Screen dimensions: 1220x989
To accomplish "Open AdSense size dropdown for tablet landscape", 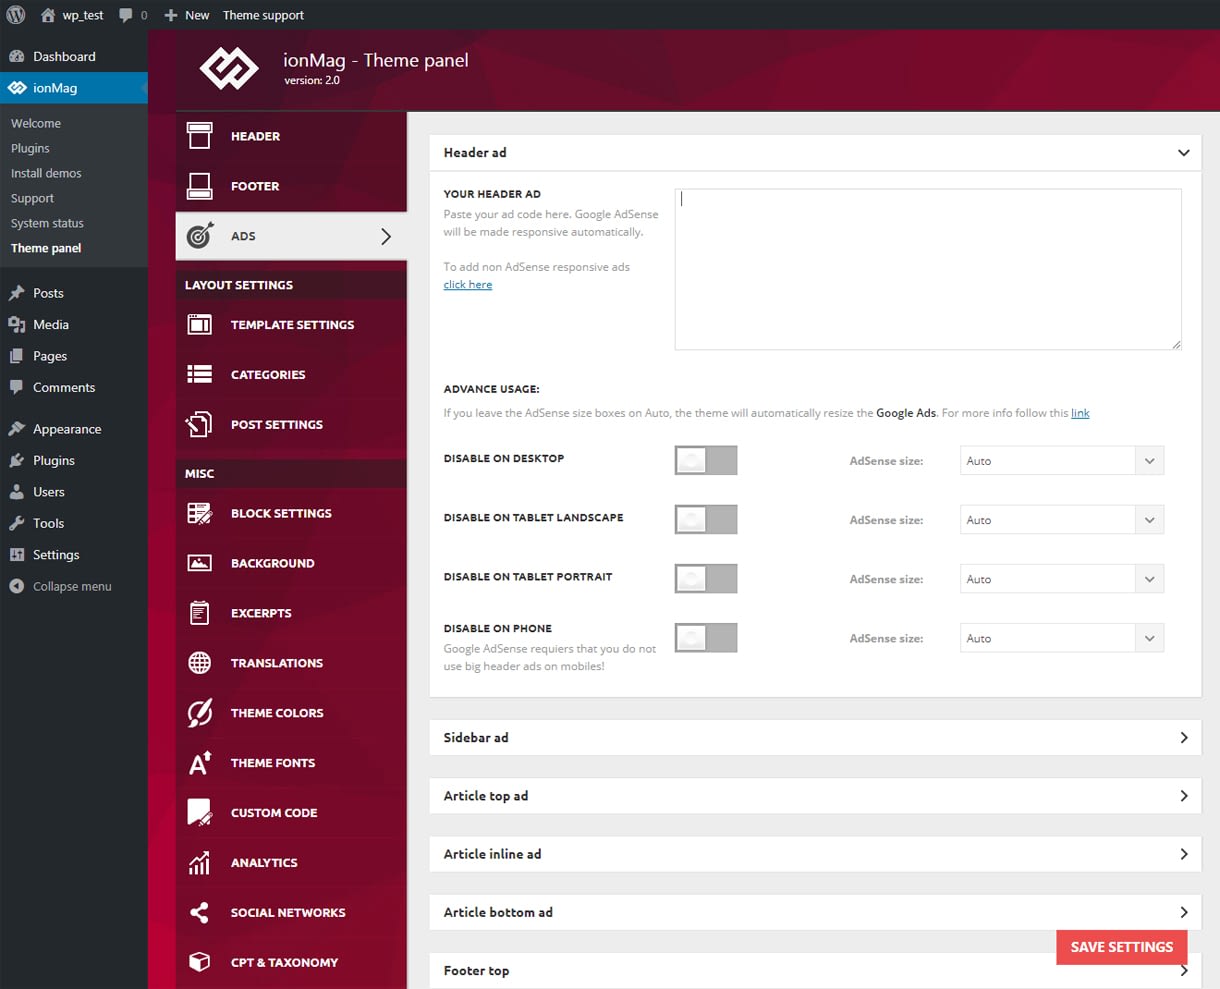I will pyautogui.click(x=1062, y=520).
